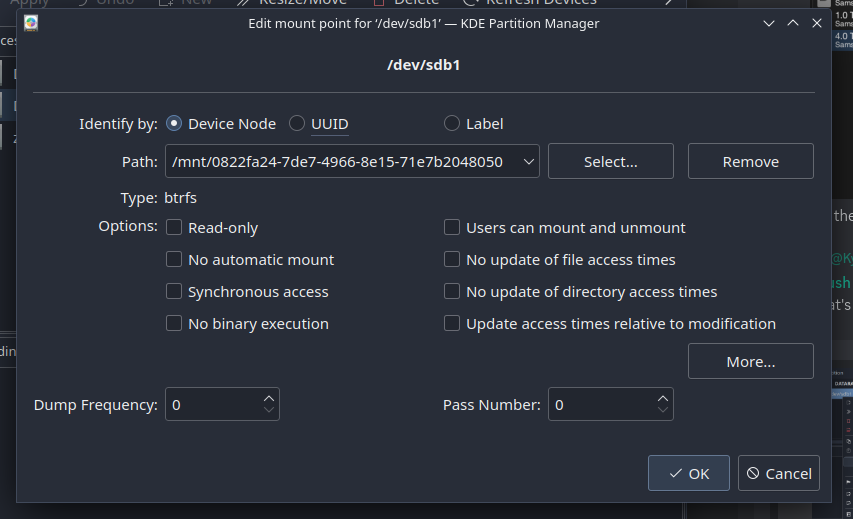
Task: Enable No update of file access times
Action: point(452,260)
